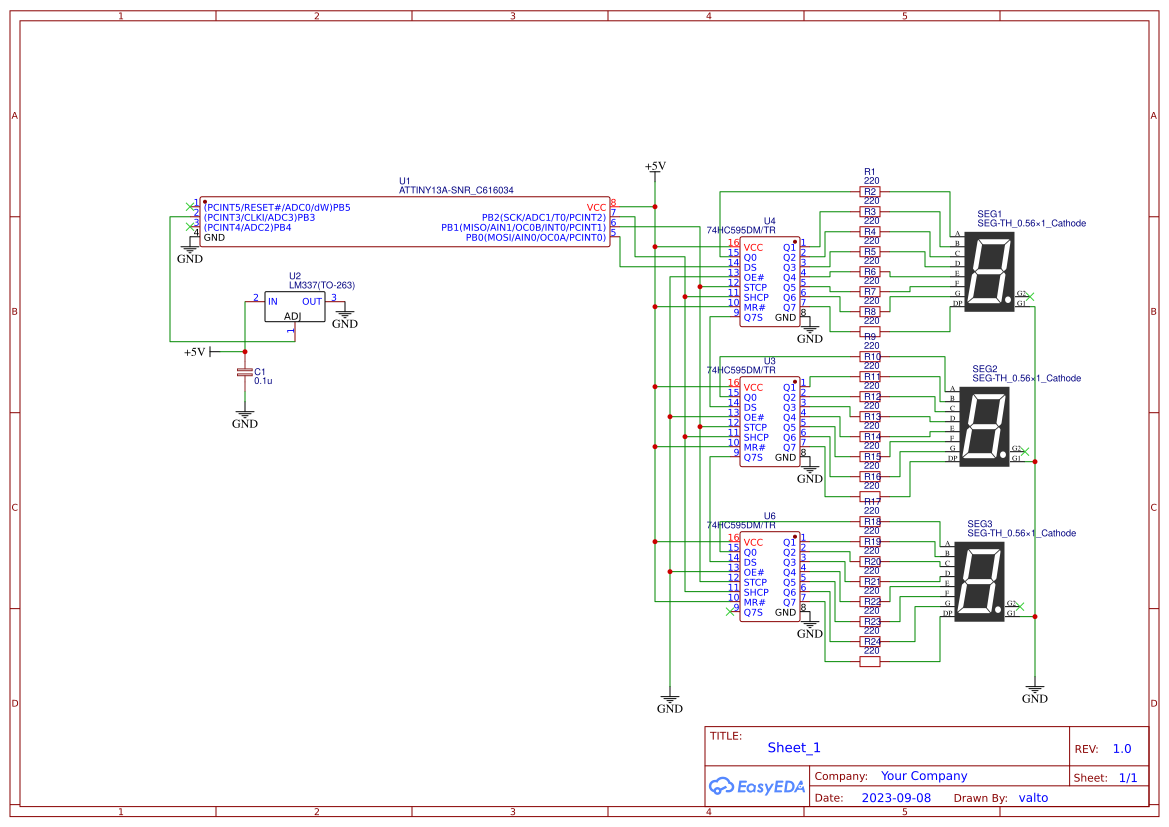The image size is (1169, 827).
Task: Select the date 2023-09-08 field
Action: point(897,797)
